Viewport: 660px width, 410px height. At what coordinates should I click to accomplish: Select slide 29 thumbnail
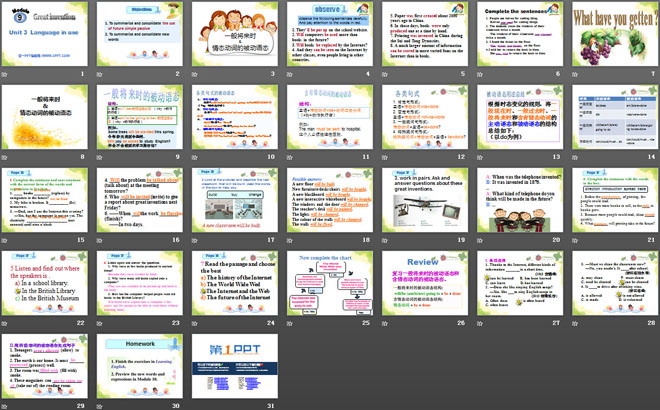click(45, 366)
